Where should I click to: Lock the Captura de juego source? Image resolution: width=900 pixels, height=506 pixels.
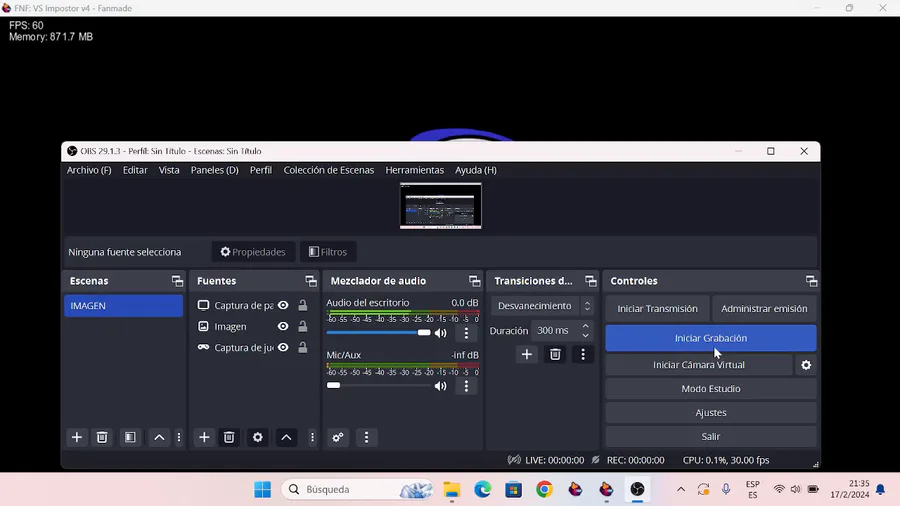coord(302,348)
